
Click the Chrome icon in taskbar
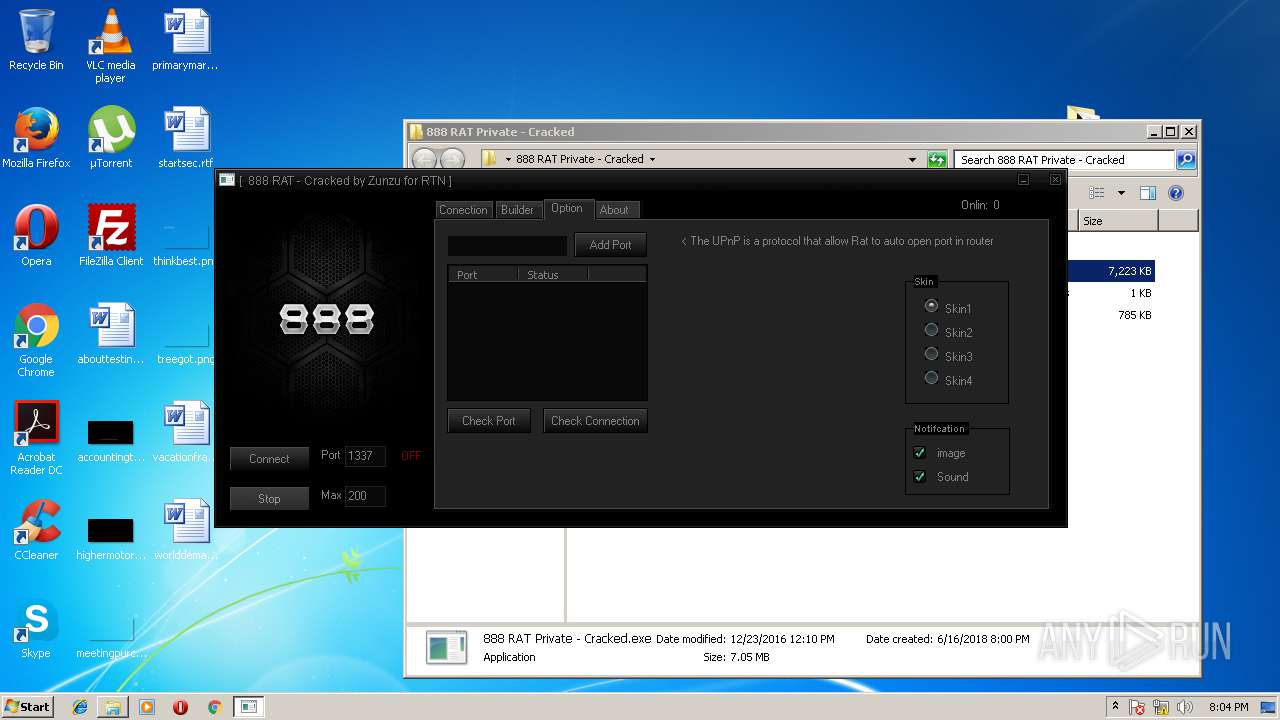(214, 707)
